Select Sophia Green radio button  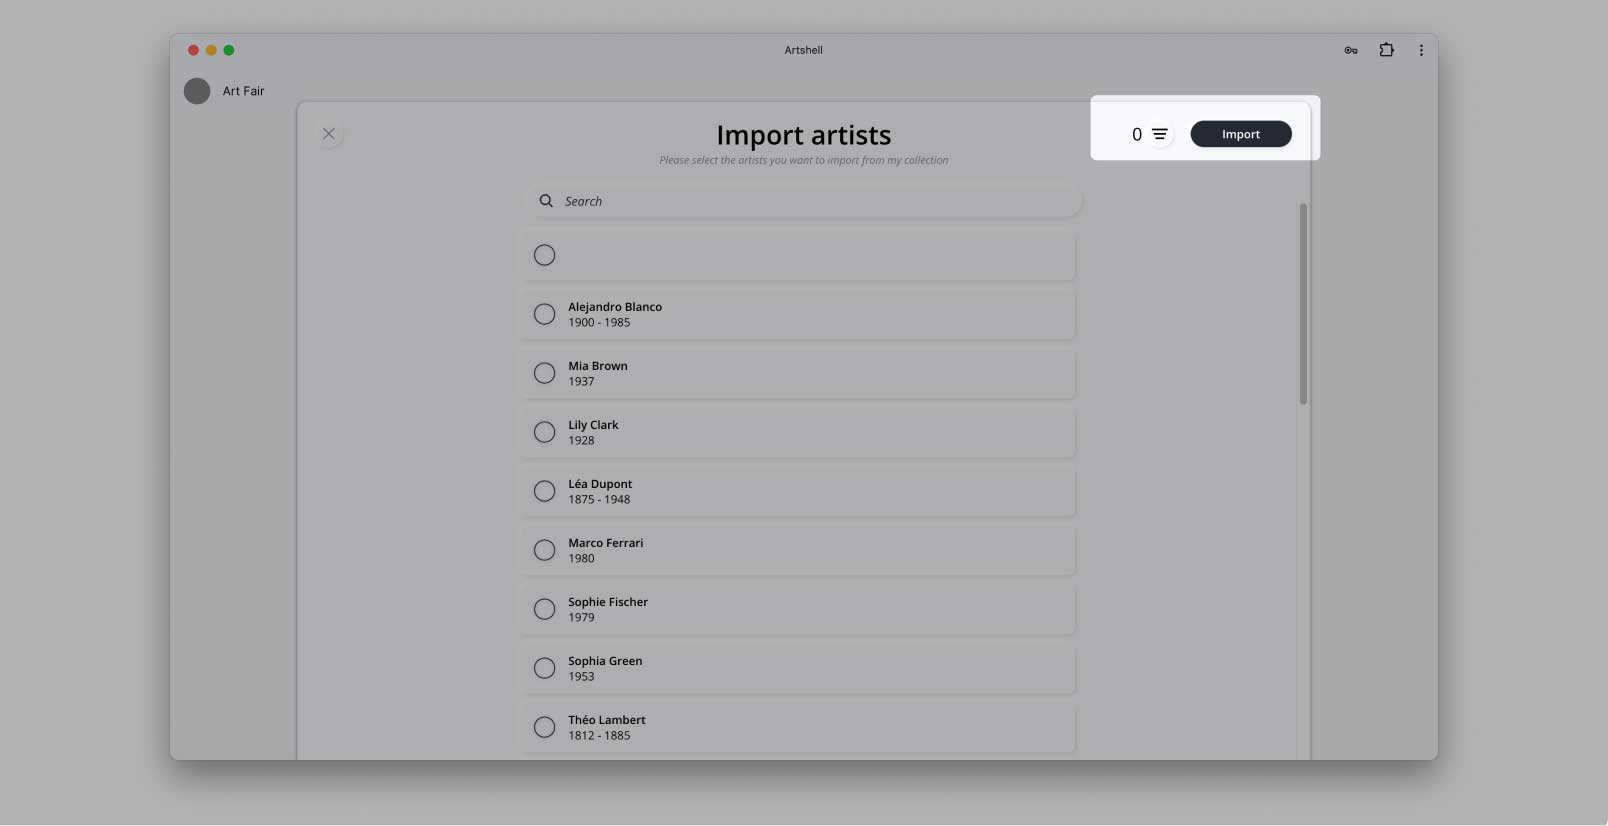[544, 668]
